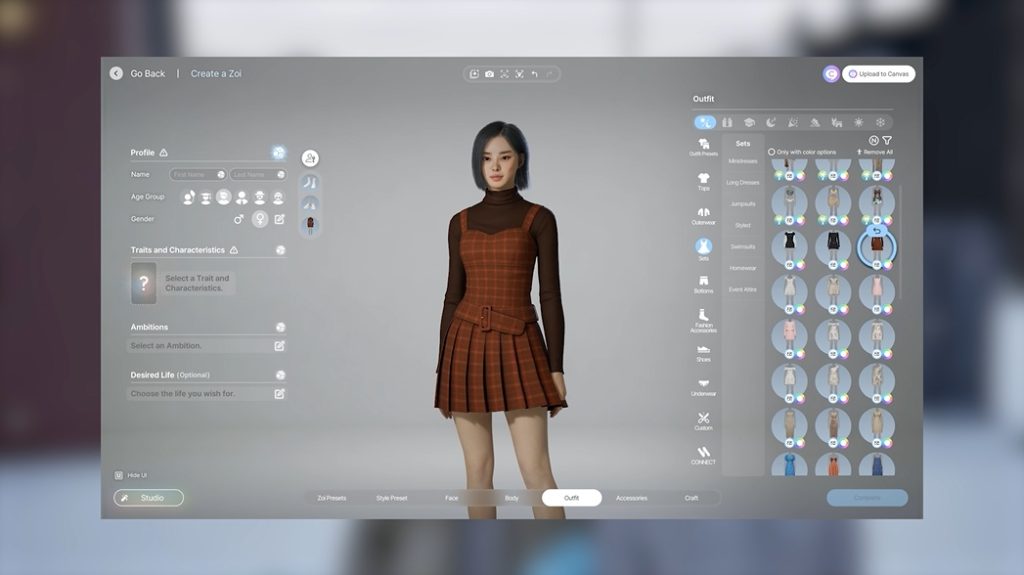Select the winter snowflake outfit category
Screen dimensions: 1024x575
pos(880,122)
